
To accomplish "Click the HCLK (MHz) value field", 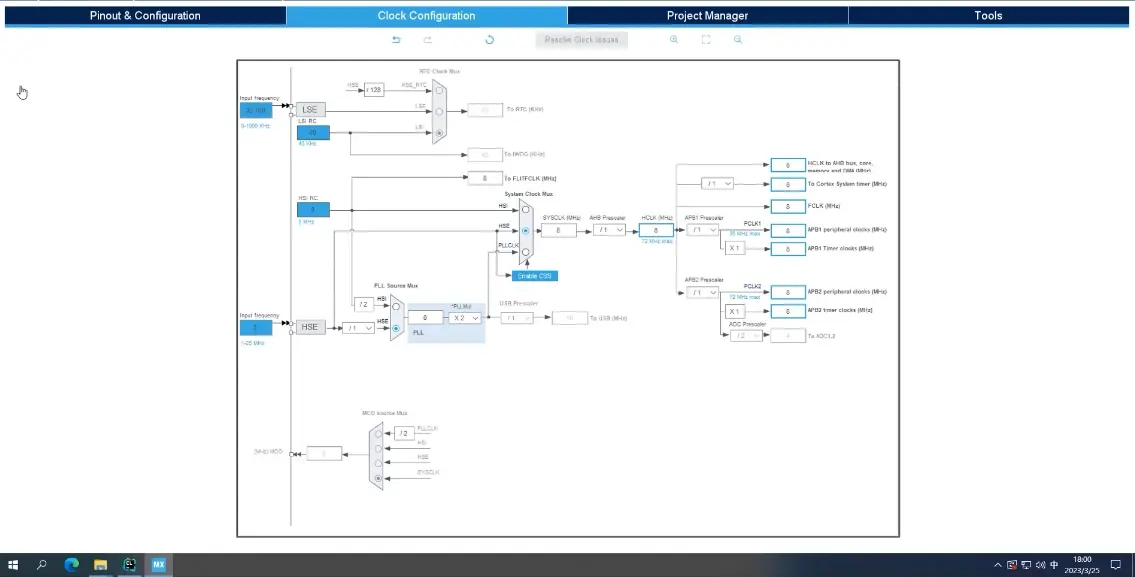I will click(656, 230).
